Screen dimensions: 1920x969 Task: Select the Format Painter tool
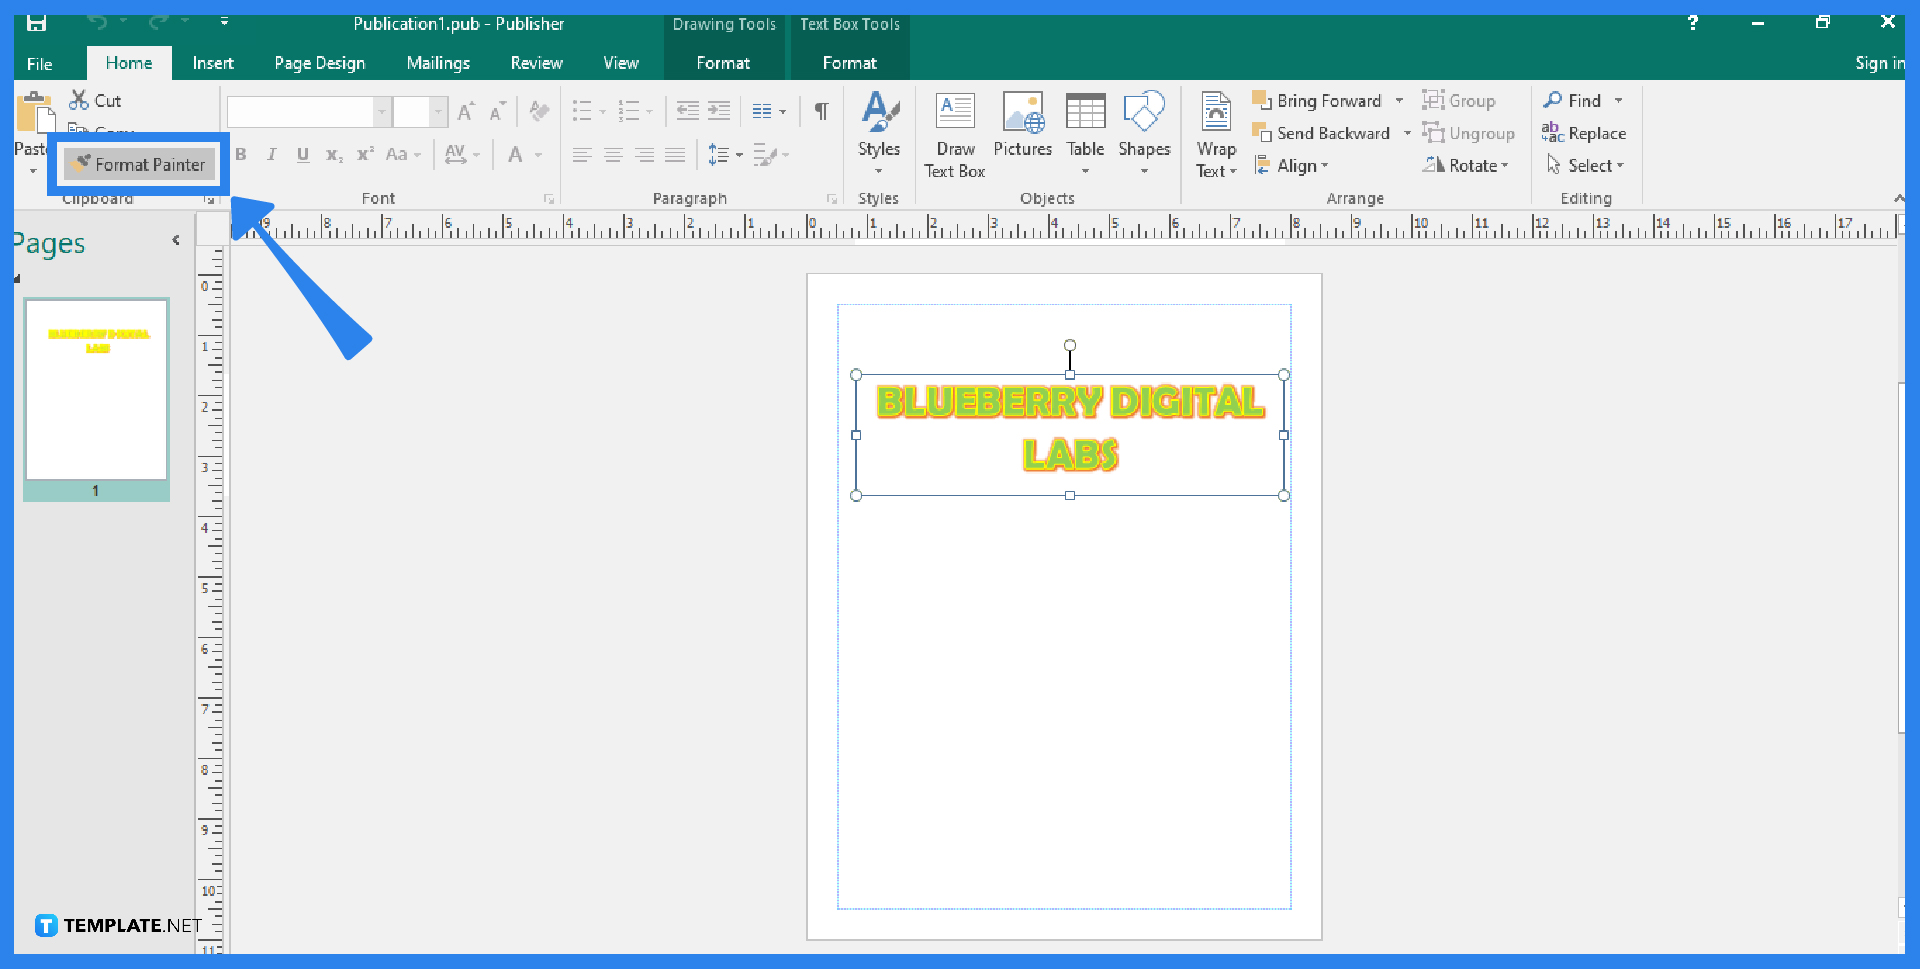click(139, 164)
